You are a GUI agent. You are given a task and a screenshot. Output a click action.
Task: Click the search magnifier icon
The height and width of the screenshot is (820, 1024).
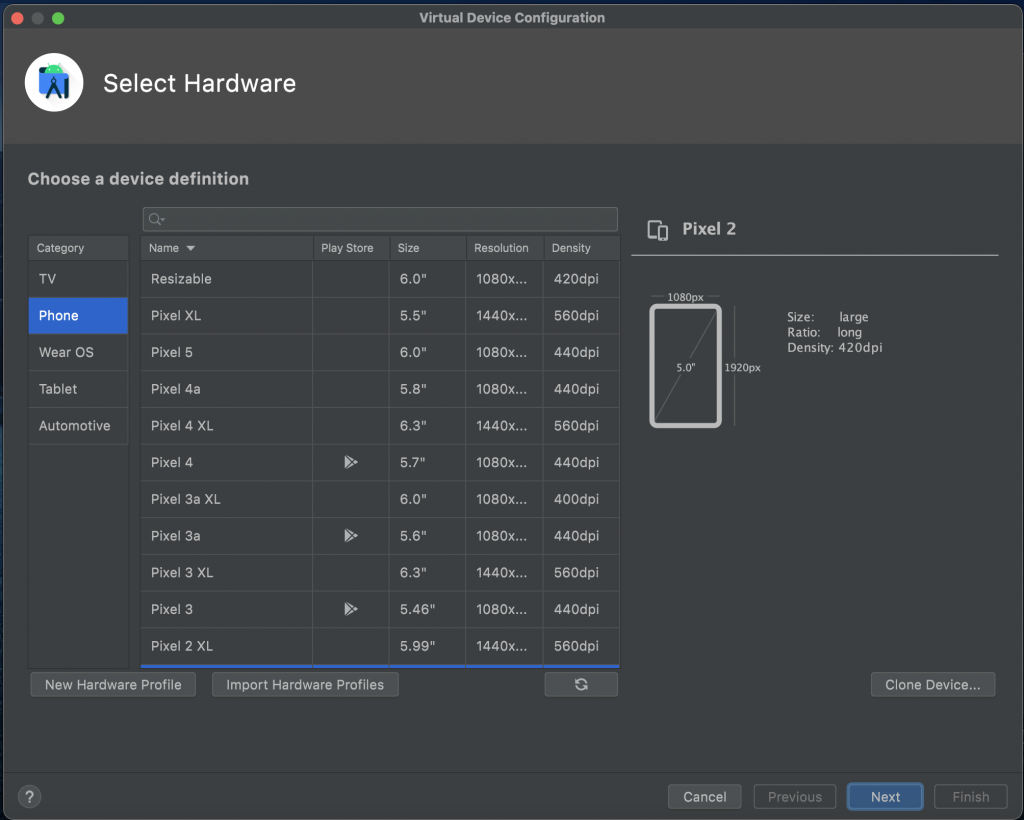156,220
